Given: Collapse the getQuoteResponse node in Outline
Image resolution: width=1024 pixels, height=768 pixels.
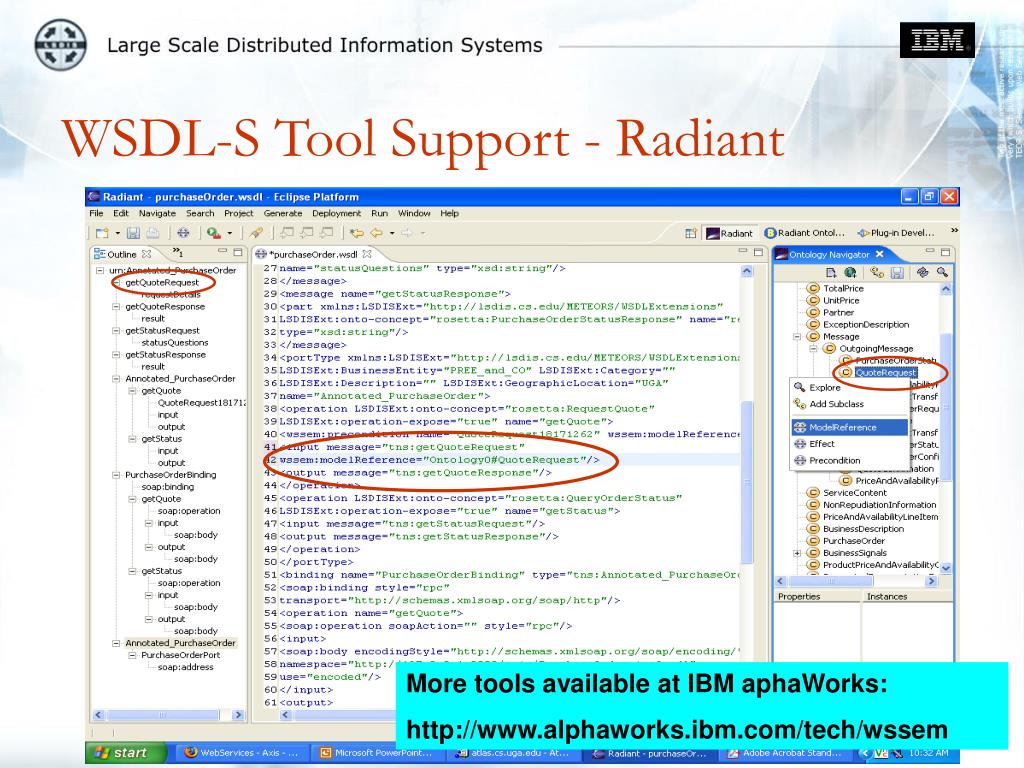Looking at the screenshot, I should pos(116,306).
